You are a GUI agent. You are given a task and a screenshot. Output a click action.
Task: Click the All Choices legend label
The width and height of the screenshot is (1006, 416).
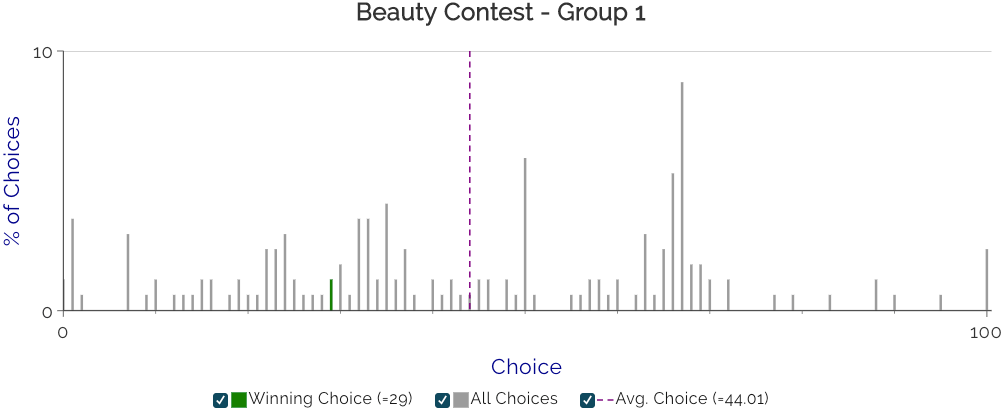[x=514, y=399]
